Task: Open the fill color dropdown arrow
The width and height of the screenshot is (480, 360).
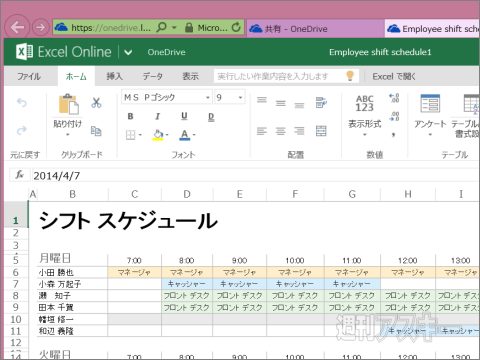Action: tap(167, 135)
